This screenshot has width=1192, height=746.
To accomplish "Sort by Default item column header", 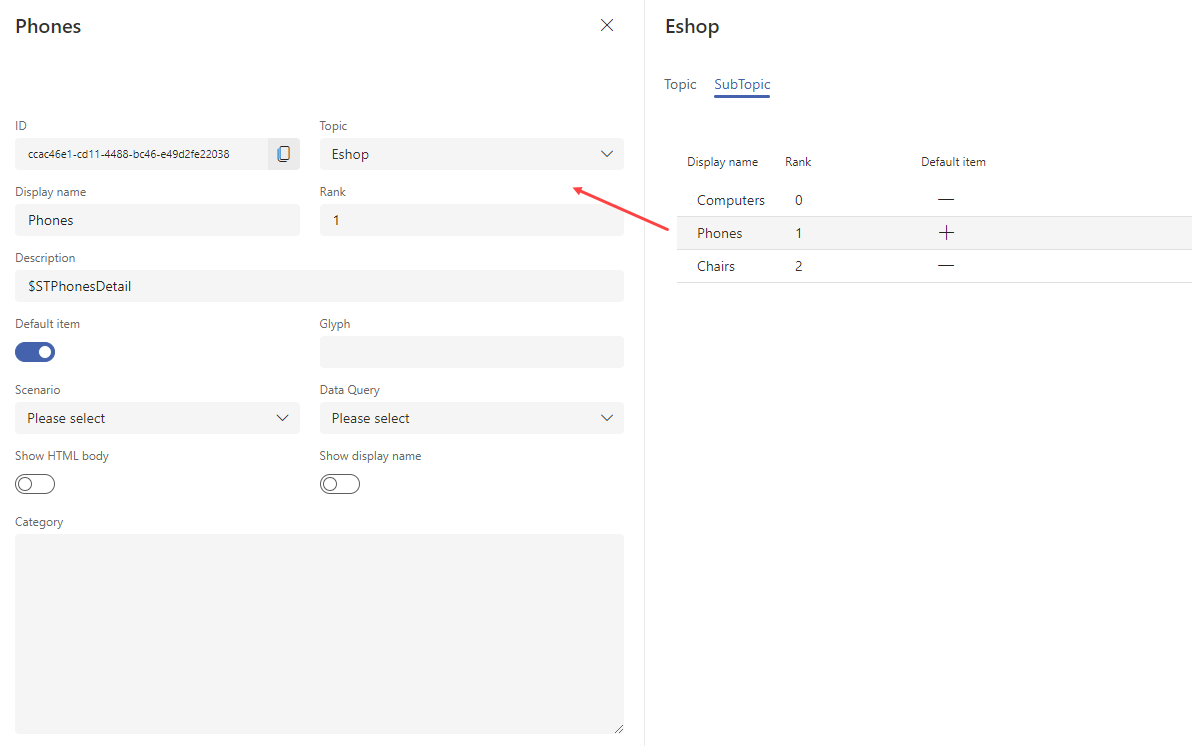I will [x=953, y=162].
